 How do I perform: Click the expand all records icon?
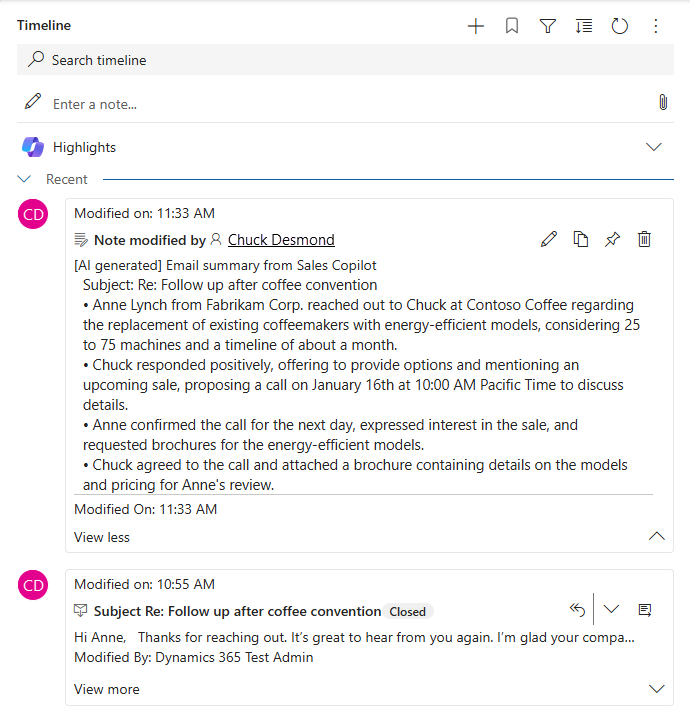click(x=584, y=26)
